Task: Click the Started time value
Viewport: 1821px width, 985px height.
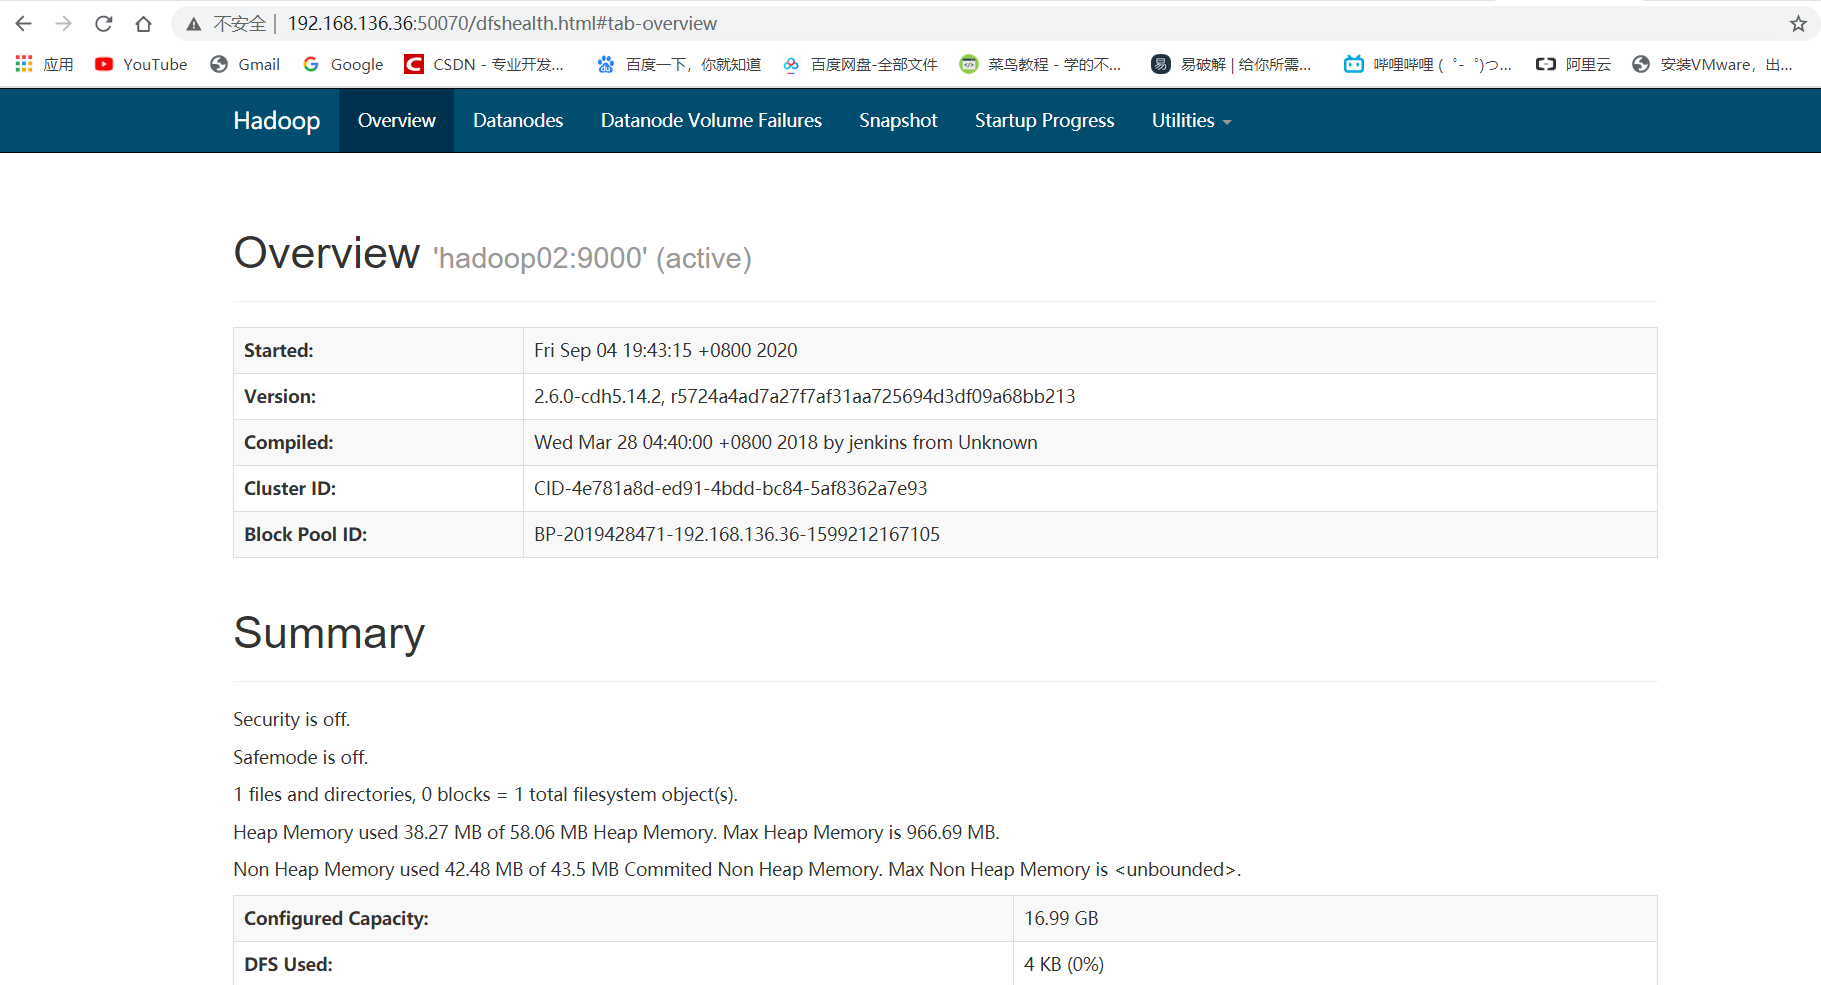Action: (666, 350)
